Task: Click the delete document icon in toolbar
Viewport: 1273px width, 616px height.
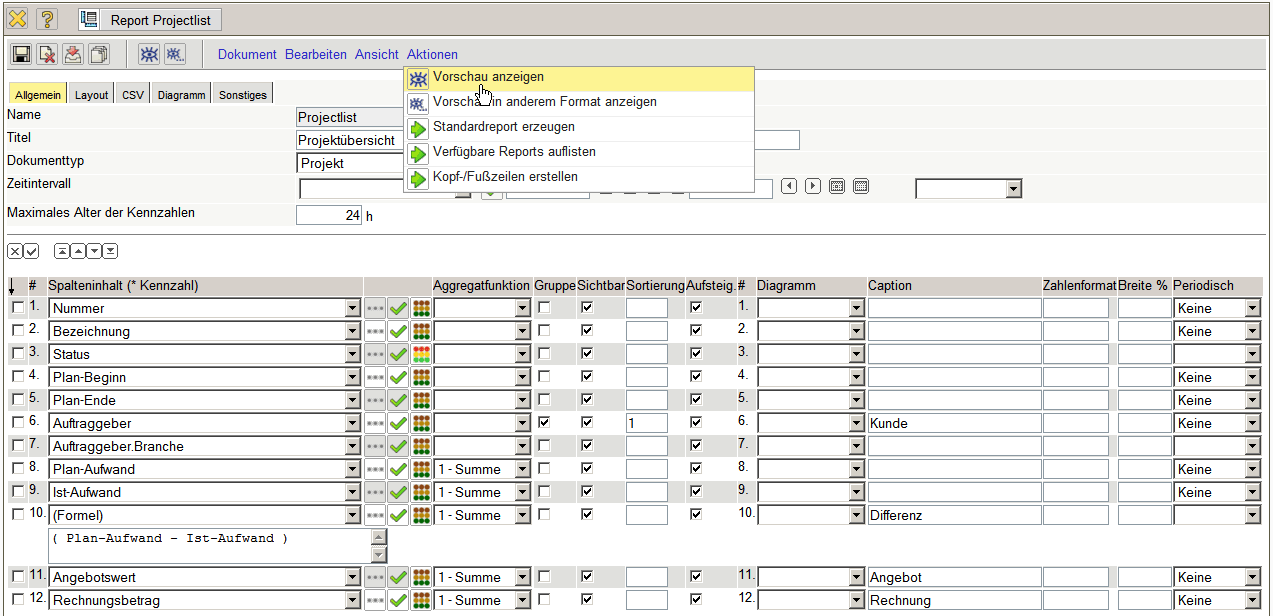Action: tap(47, 55)
